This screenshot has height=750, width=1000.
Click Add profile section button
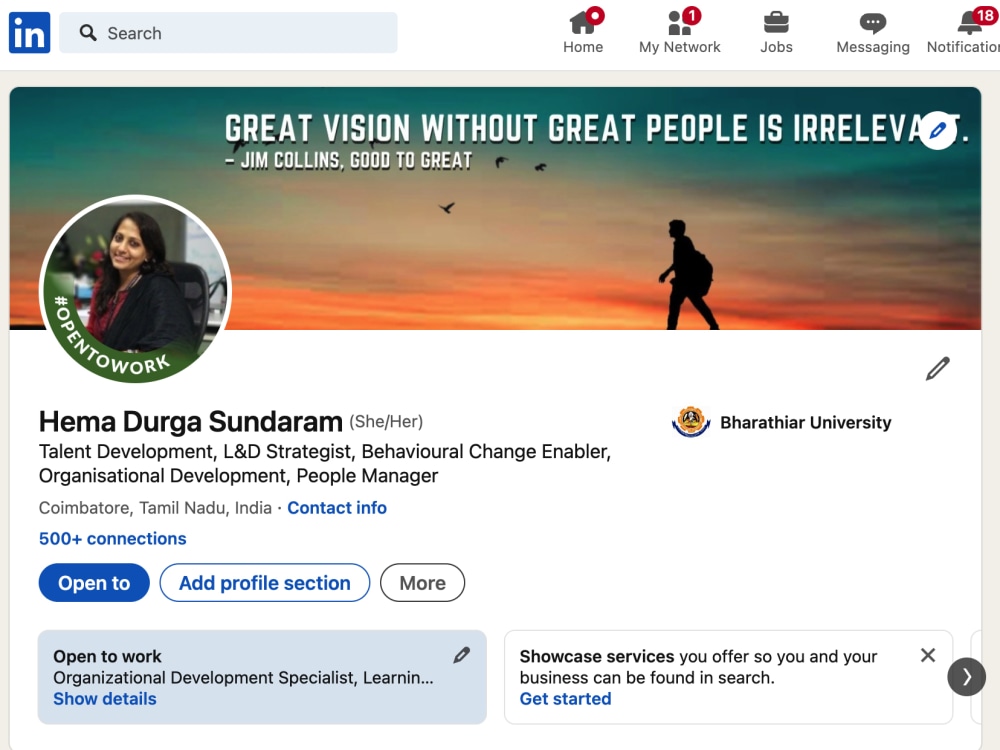[x=265, y=583]
